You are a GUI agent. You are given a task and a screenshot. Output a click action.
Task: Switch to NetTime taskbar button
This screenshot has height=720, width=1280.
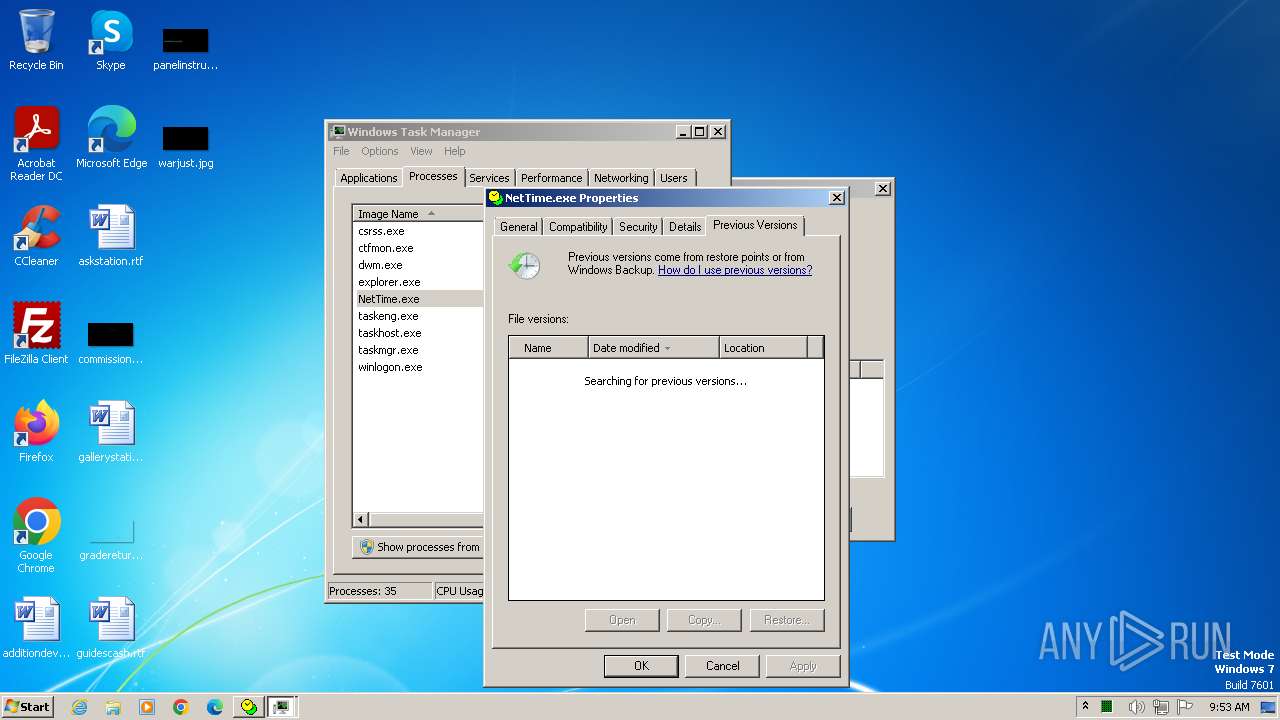(x=248, y=707)
